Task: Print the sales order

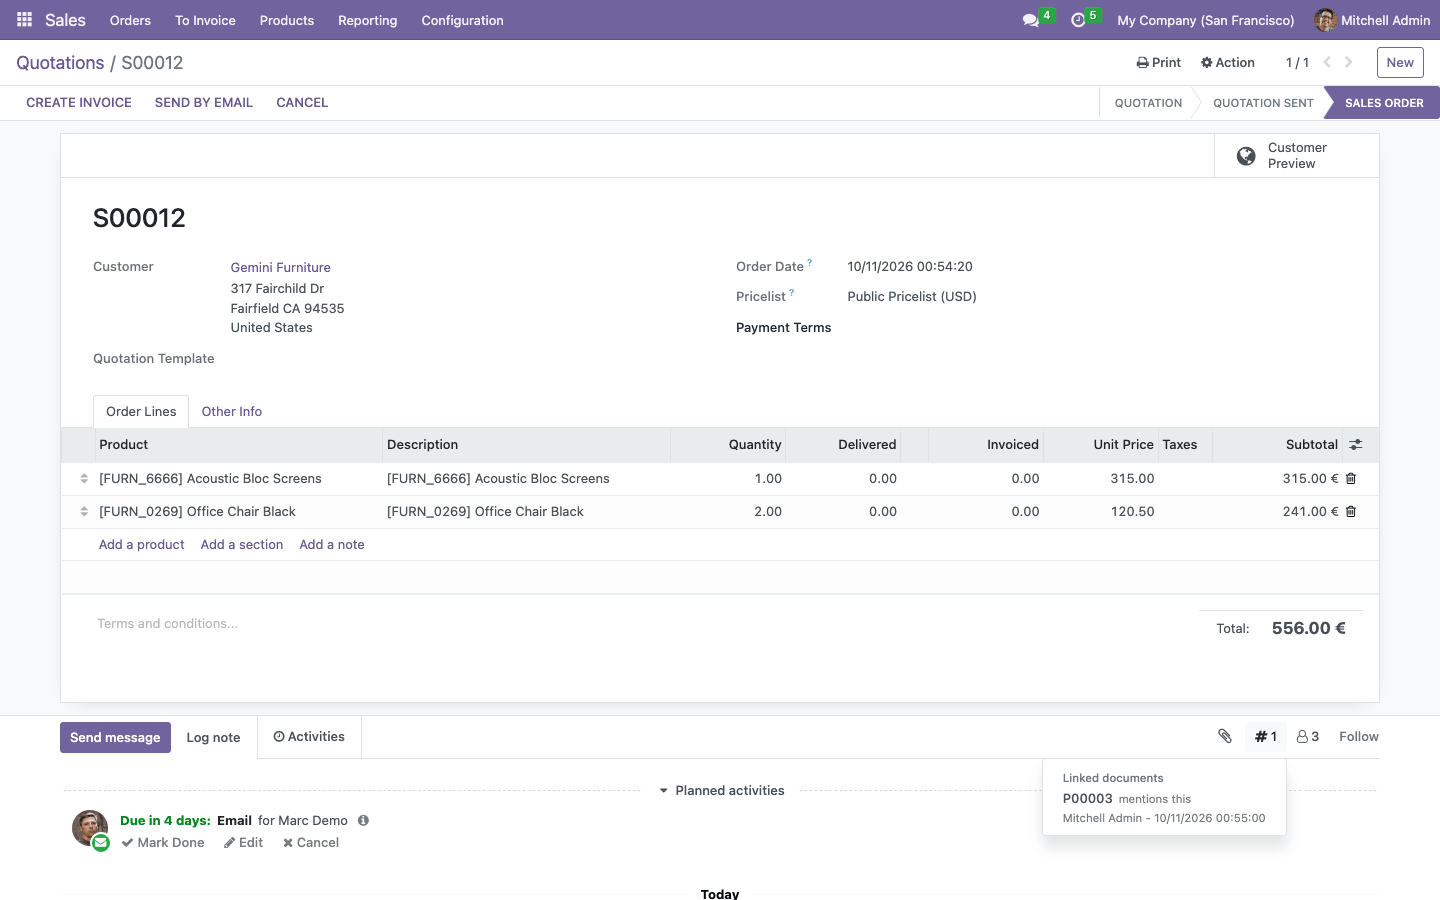Action: coord(1159,62)
